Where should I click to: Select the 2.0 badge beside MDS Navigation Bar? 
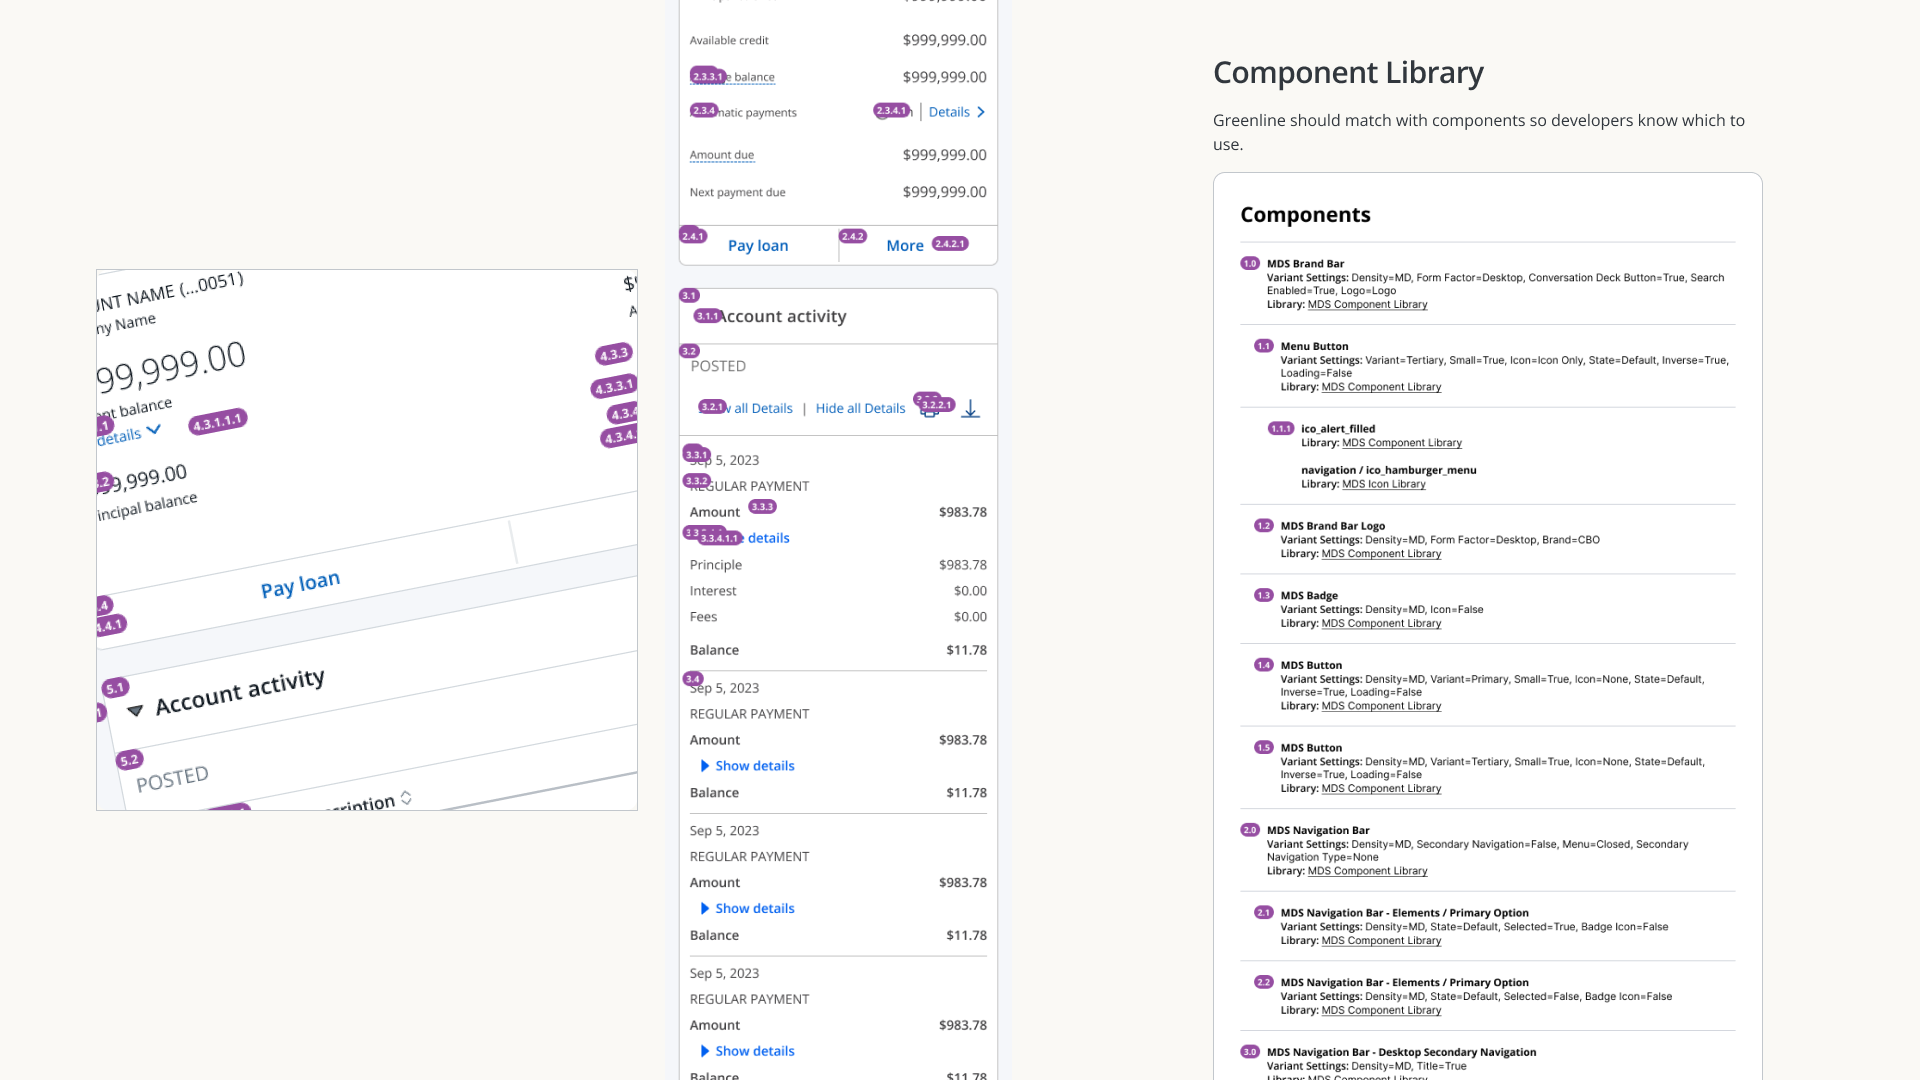(x=1249, y=830)
